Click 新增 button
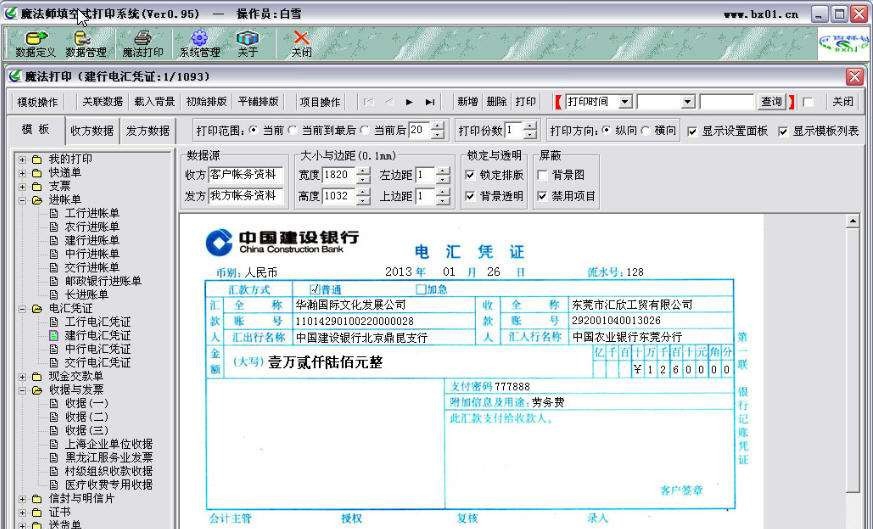Screen dimensions: 873x529 (x=468, y=102)
